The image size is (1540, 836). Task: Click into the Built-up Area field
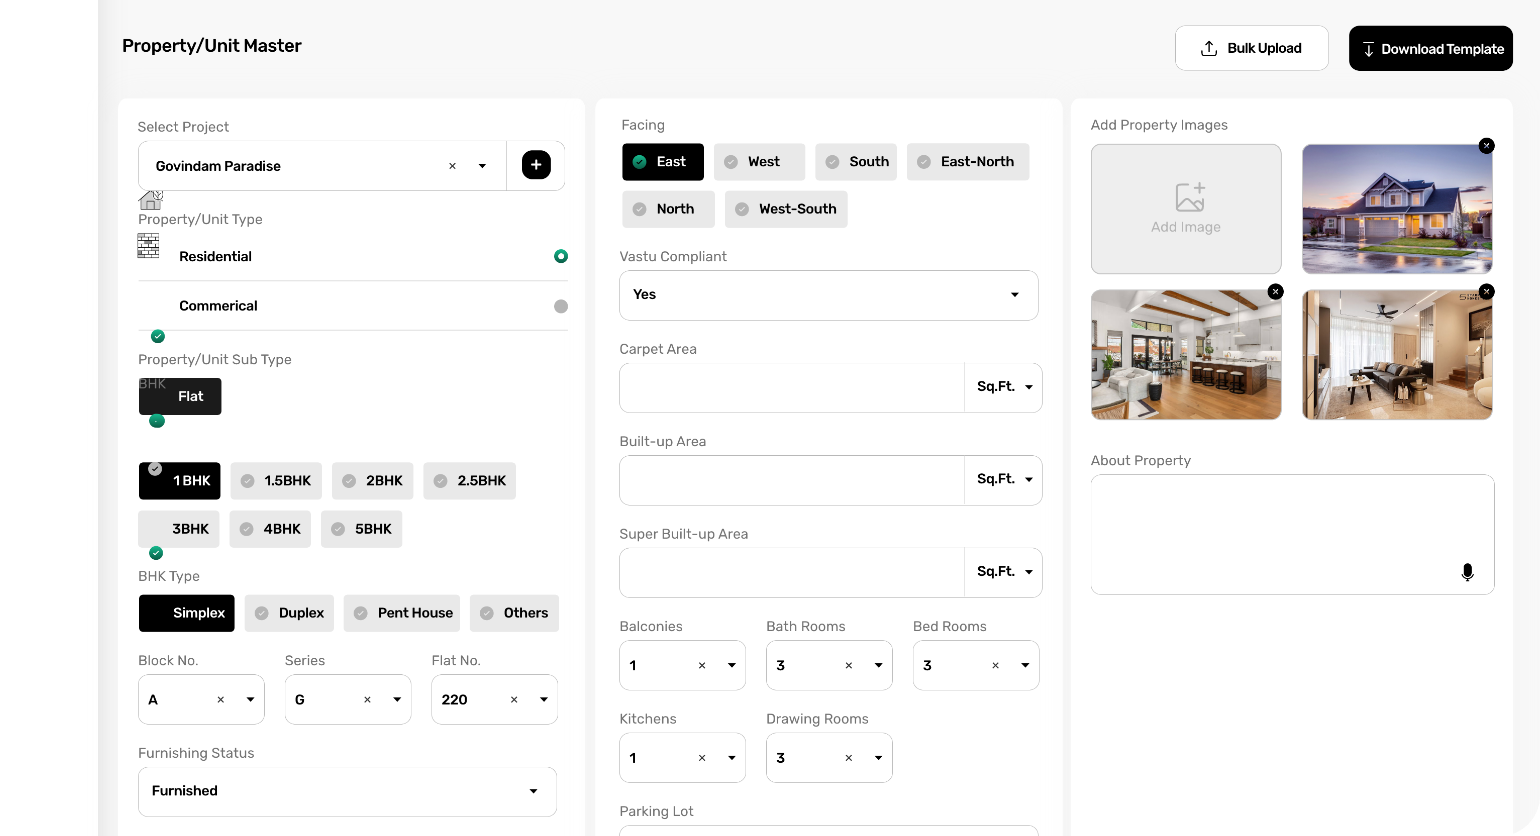[792, 480]
